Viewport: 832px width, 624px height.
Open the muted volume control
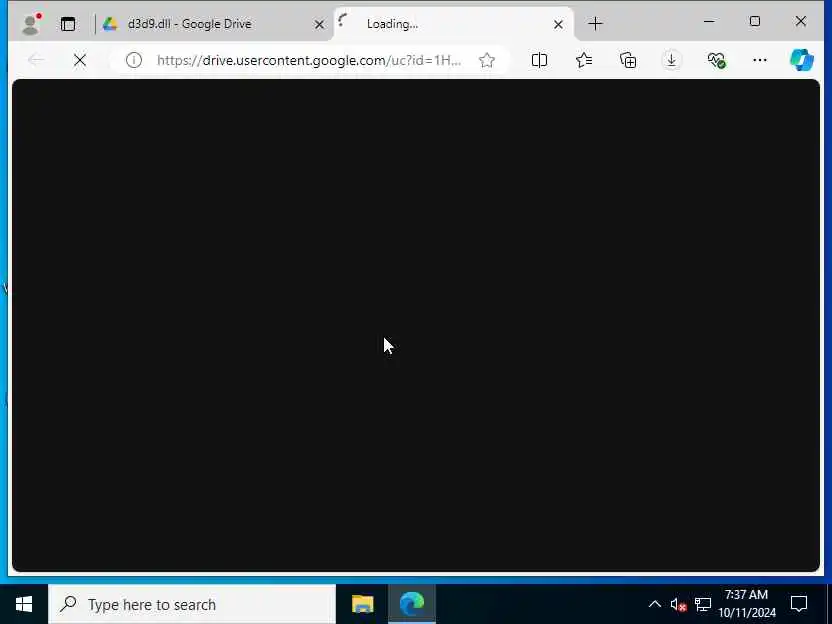point(678,604)
